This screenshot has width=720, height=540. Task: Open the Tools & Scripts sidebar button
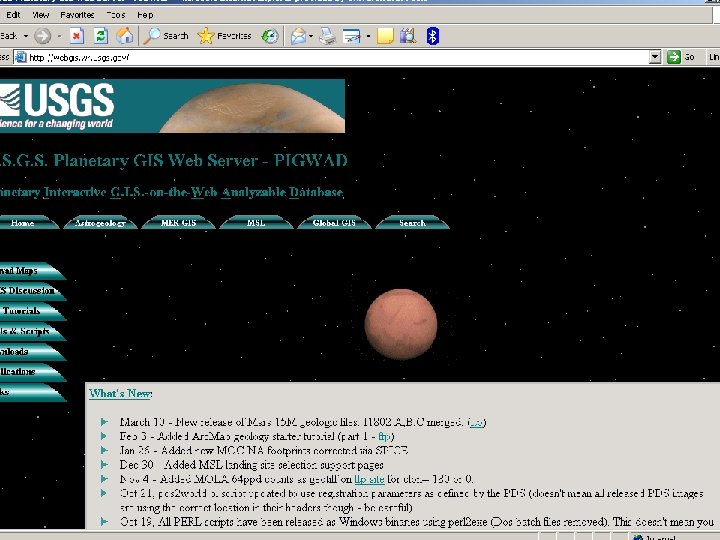30,332
